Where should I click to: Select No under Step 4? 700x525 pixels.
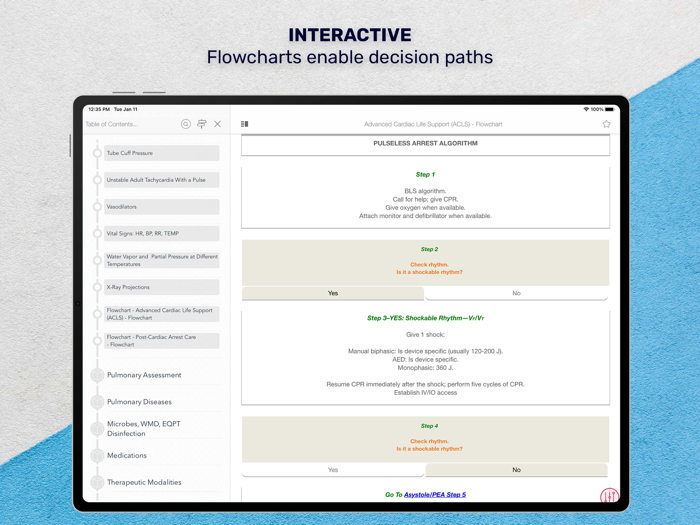(x=517, y=470)
